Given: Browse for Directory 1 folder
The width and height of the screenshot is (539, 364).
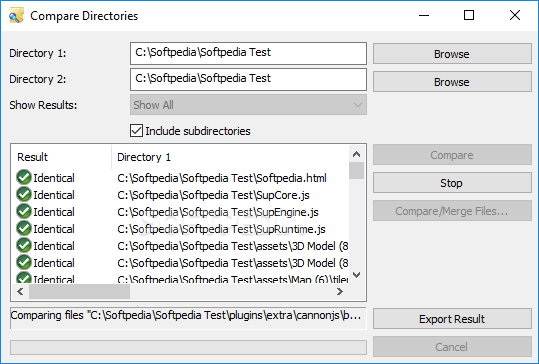Looking at the screenshot, I should pyautogui.click(x=452, y=54).
